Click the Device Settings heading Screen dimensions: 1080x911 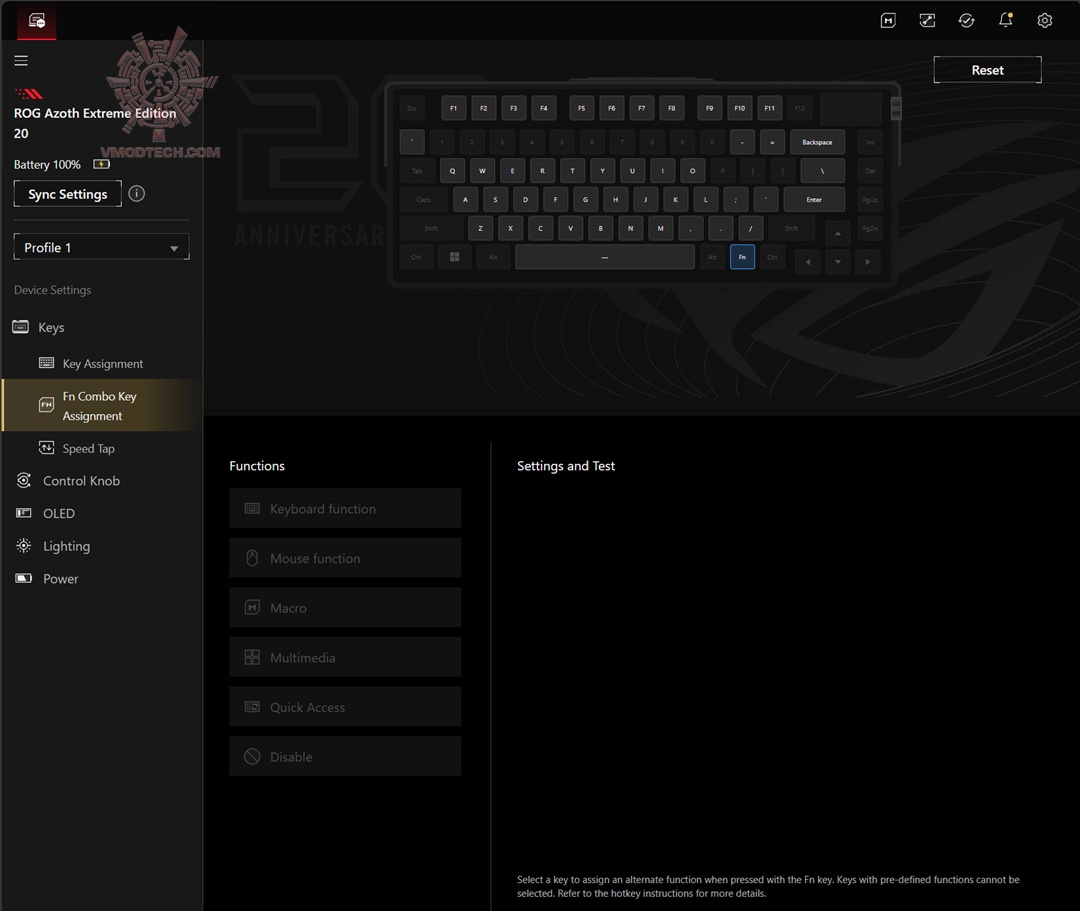tap(52, 290)
